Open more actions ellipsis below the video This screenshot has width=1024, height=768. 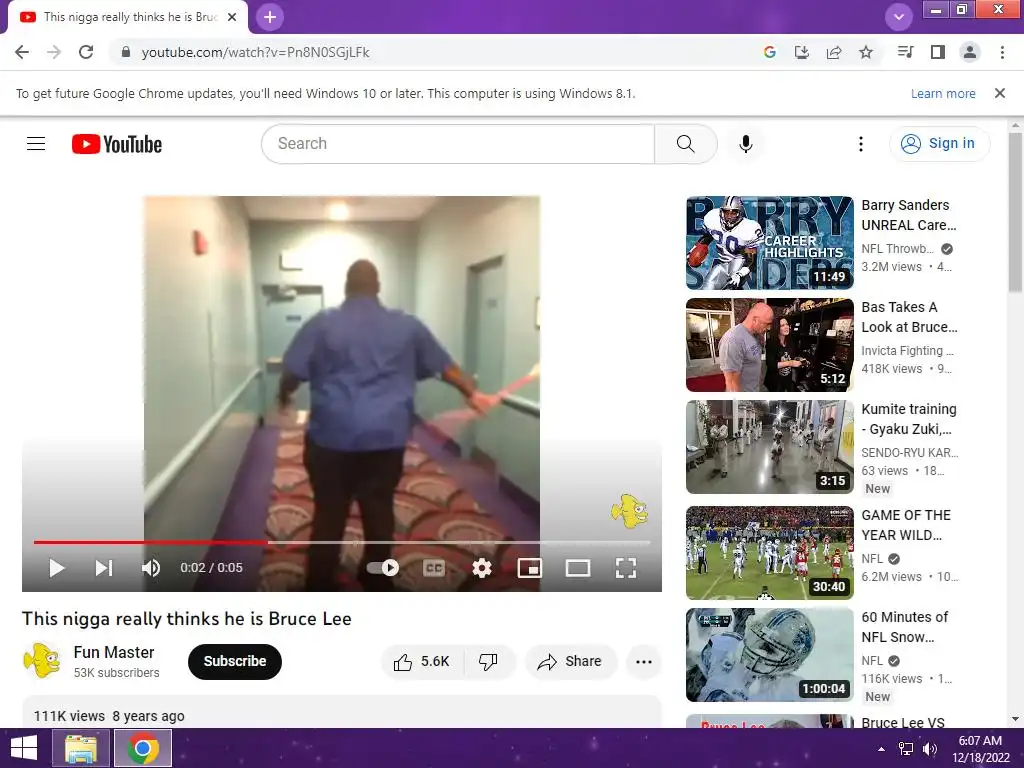tap(644, 662)
